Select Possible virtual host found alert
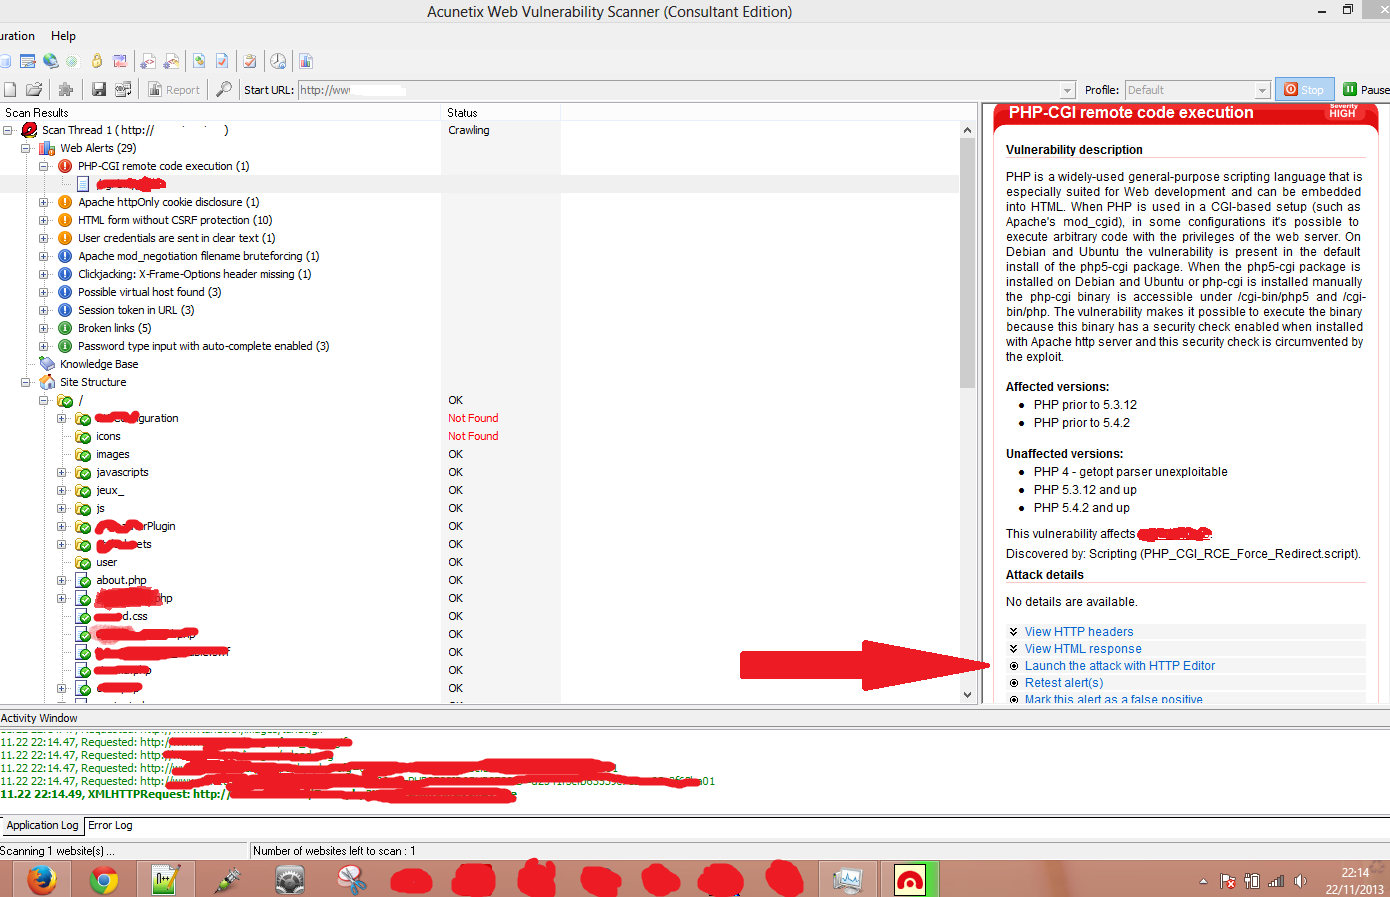This screenshot has height=897, width=1390. (x=150, y=292)
